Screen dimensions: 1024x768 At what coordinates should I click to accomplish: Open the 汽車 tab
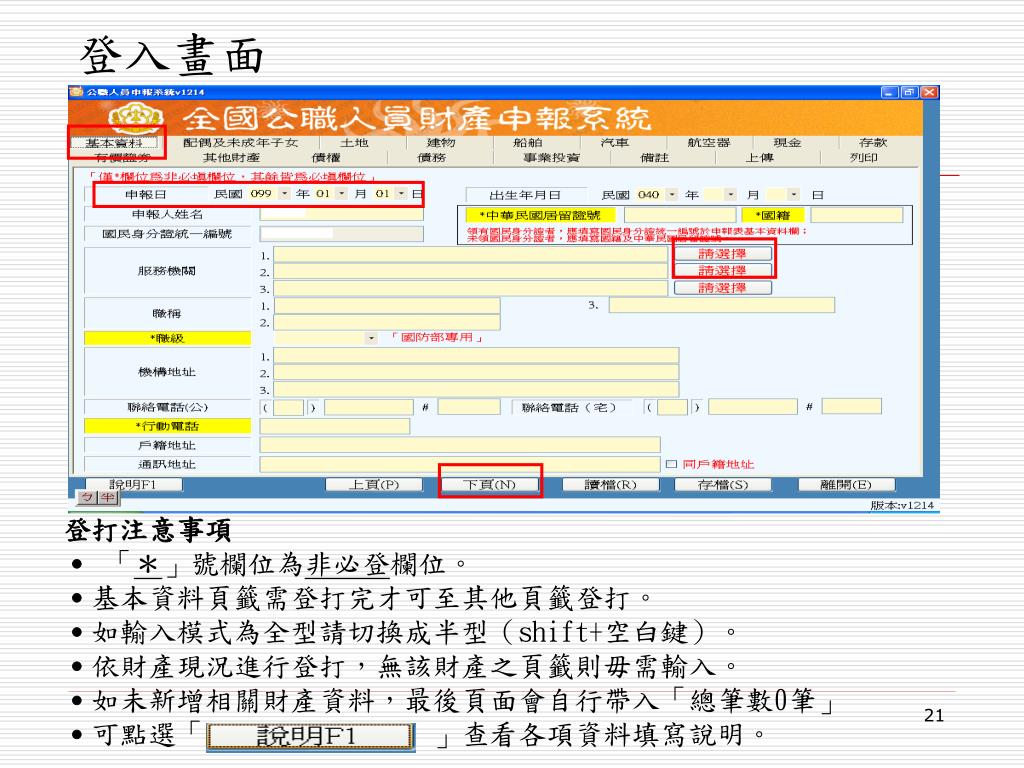point(615,142)
